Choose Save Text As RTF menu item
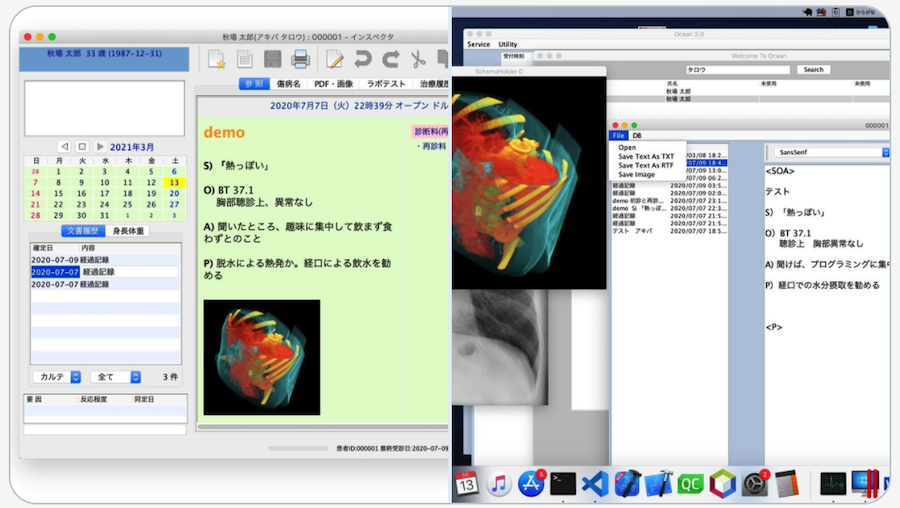 (x=645, y=165)
